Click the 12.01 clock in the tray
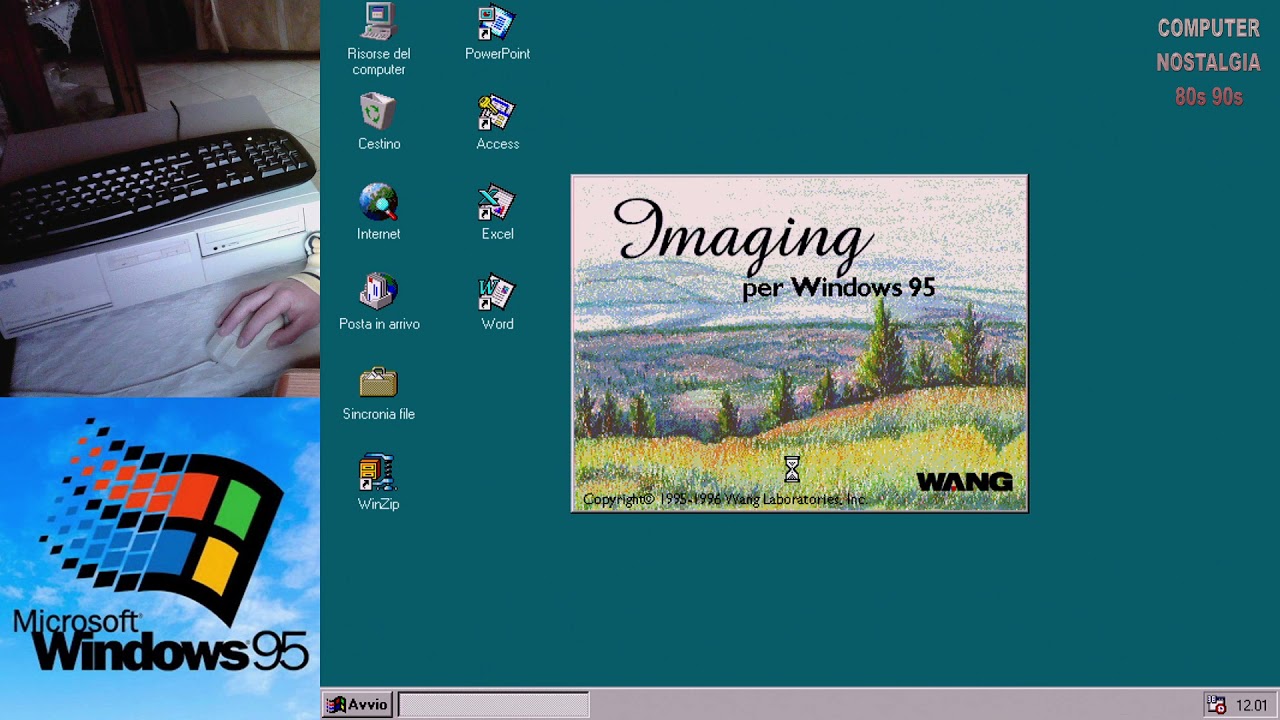 pos(1251,706)
